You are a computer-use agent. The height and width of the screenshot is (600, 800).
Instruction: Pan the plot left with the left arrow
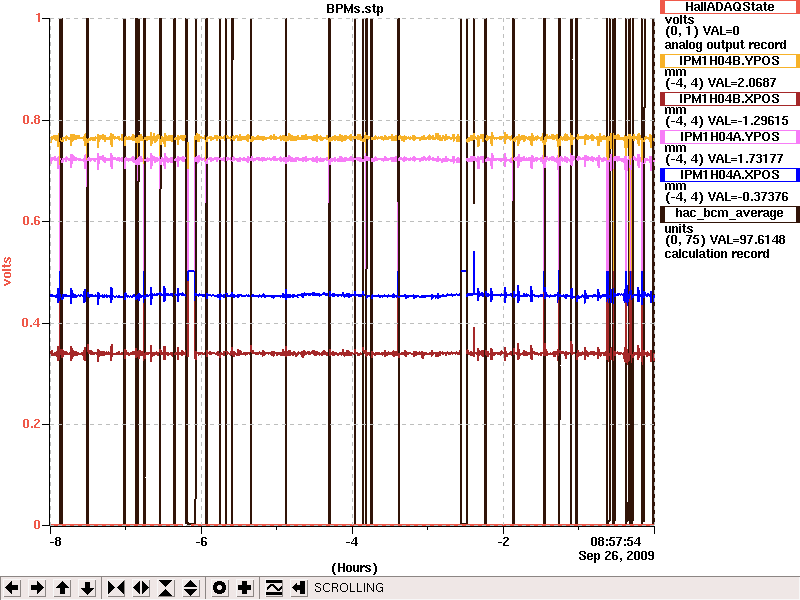tap(12, 588)
